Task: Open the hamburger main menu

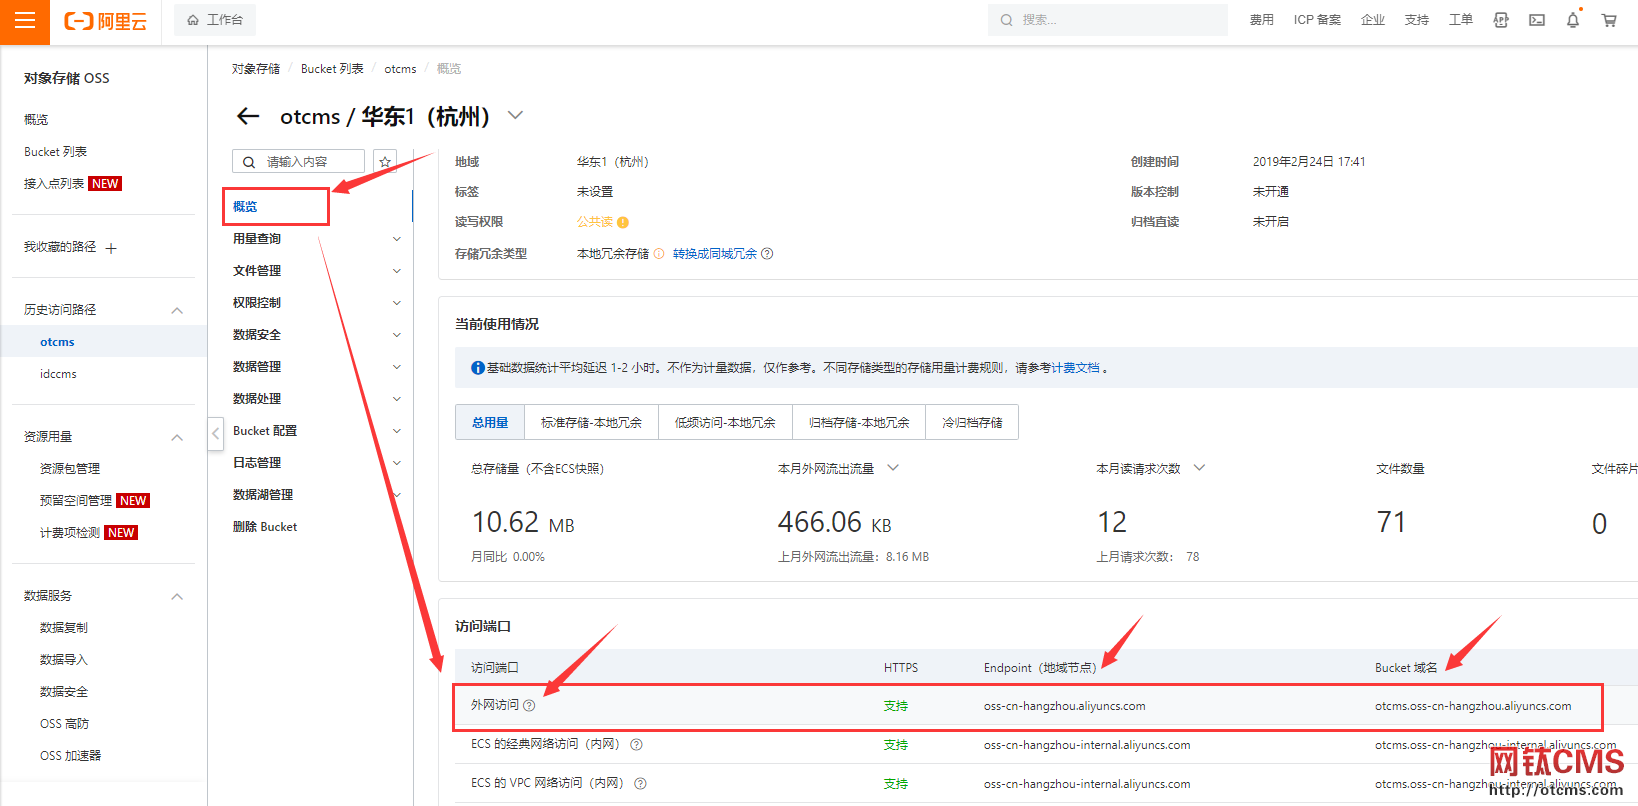Action: pos(25,20)
